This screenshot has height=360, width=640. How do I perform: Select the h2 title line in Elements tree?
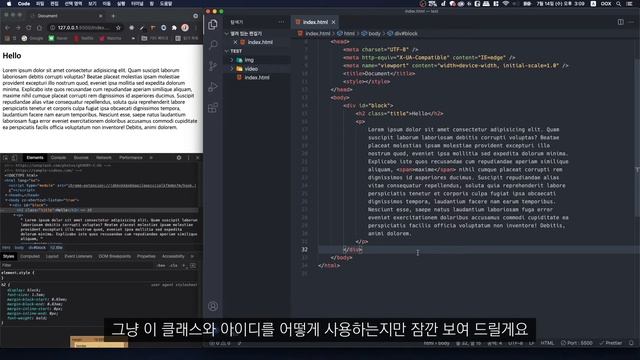100,210
